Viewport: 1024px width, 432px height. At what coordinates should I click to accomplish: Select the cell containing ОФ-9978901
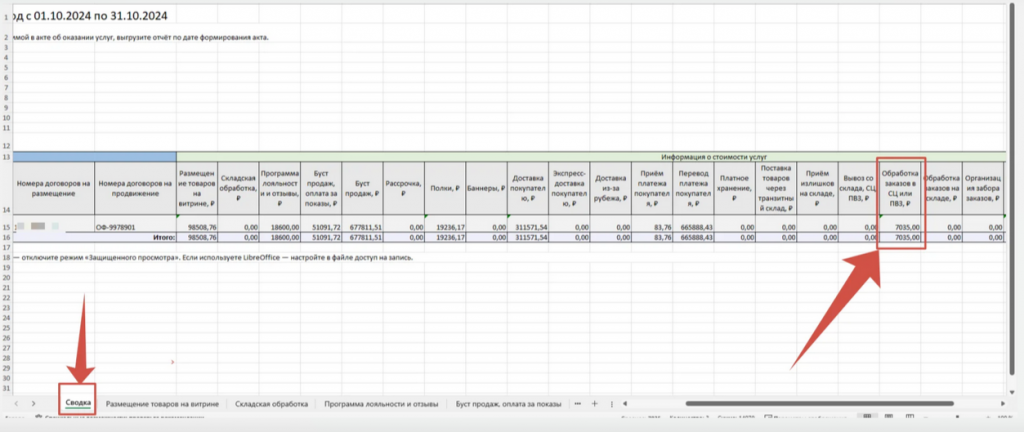(x=135, y=228)
